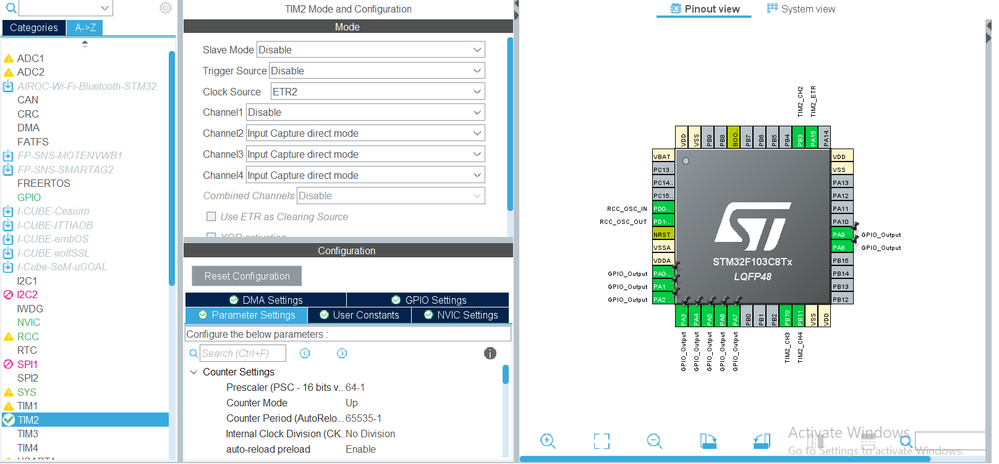Click the Reset Configuration button
Screen dimensions: 999x464
[247, 276]
